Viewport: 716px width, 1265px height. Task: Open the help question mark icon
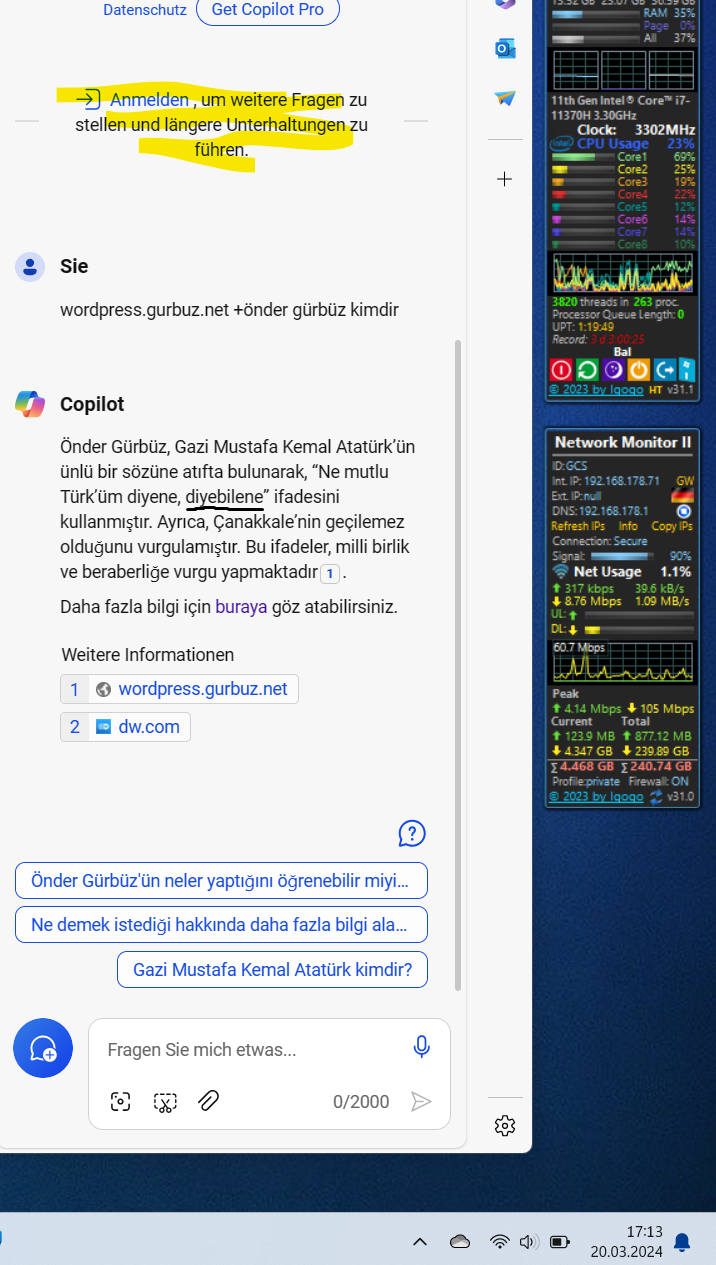(x=412, y=833)
